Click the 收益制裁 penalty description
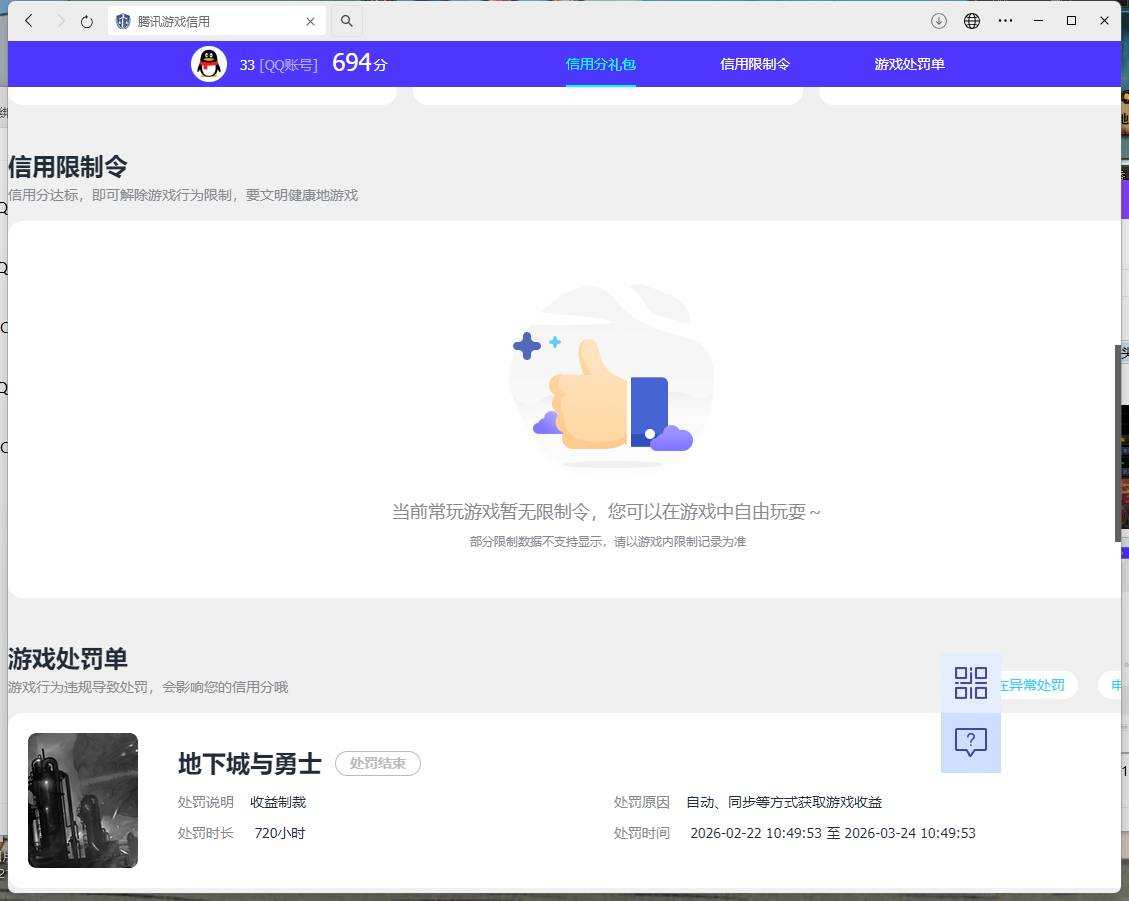Viewport: 1129px width, 901px height. tap(278, 802)
